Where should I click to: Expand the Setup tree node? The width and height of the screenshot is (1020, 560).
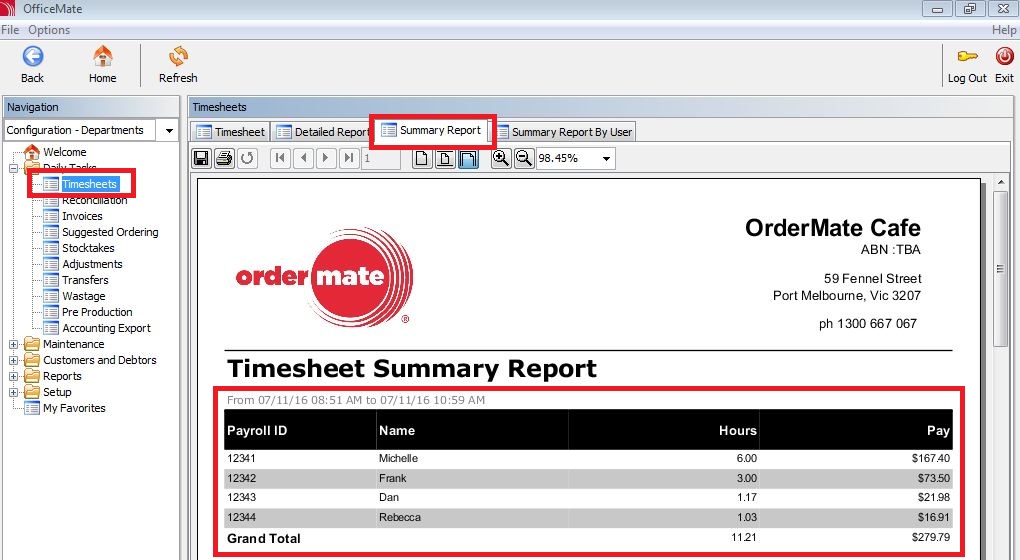click(x=13, y=392)
